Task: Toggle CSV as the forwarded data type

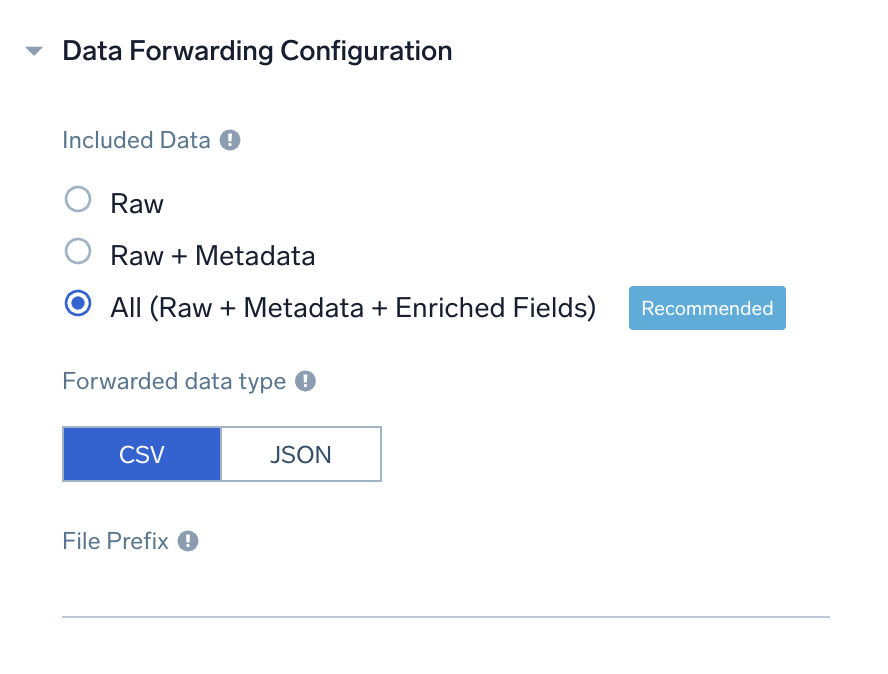Action: (141, 454)
